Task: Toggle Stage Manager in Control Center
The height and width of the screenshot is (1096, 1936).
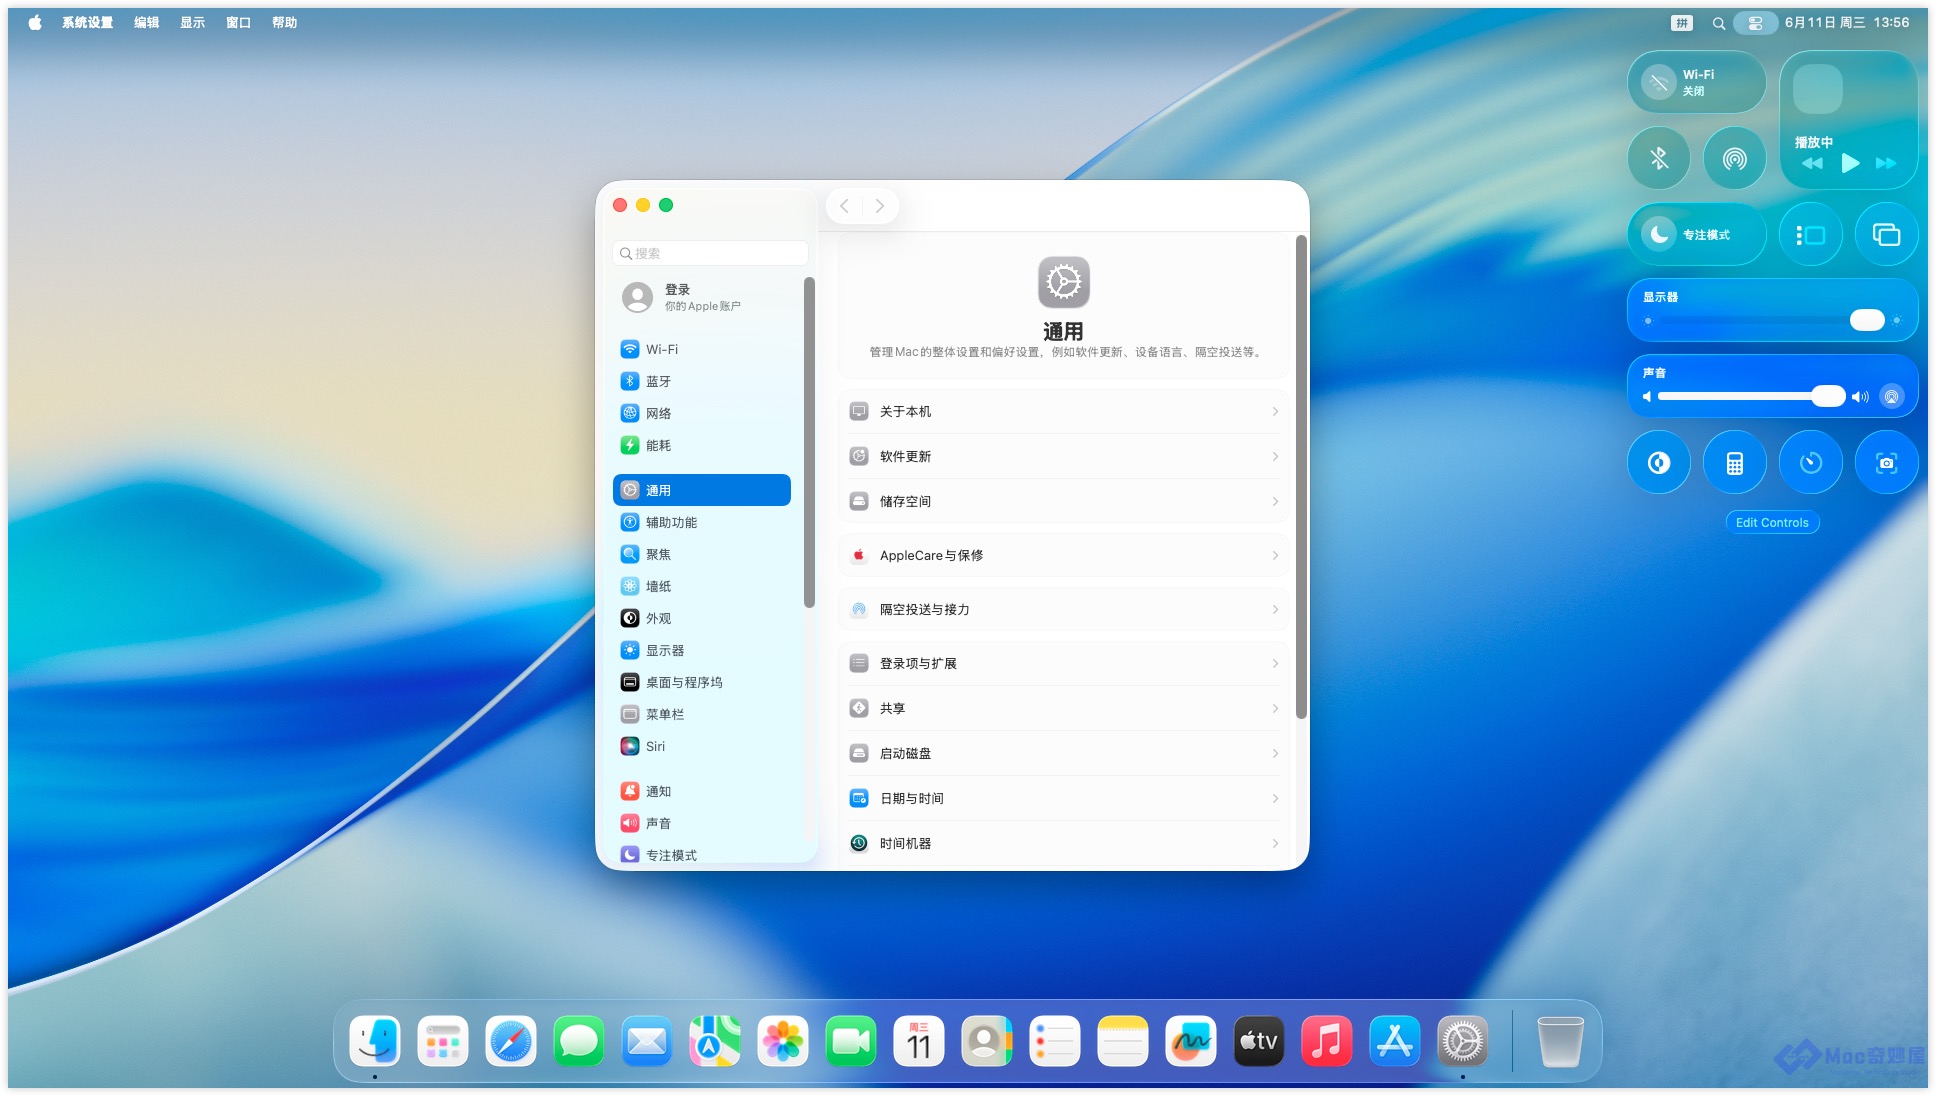Action: (1811, 235)
